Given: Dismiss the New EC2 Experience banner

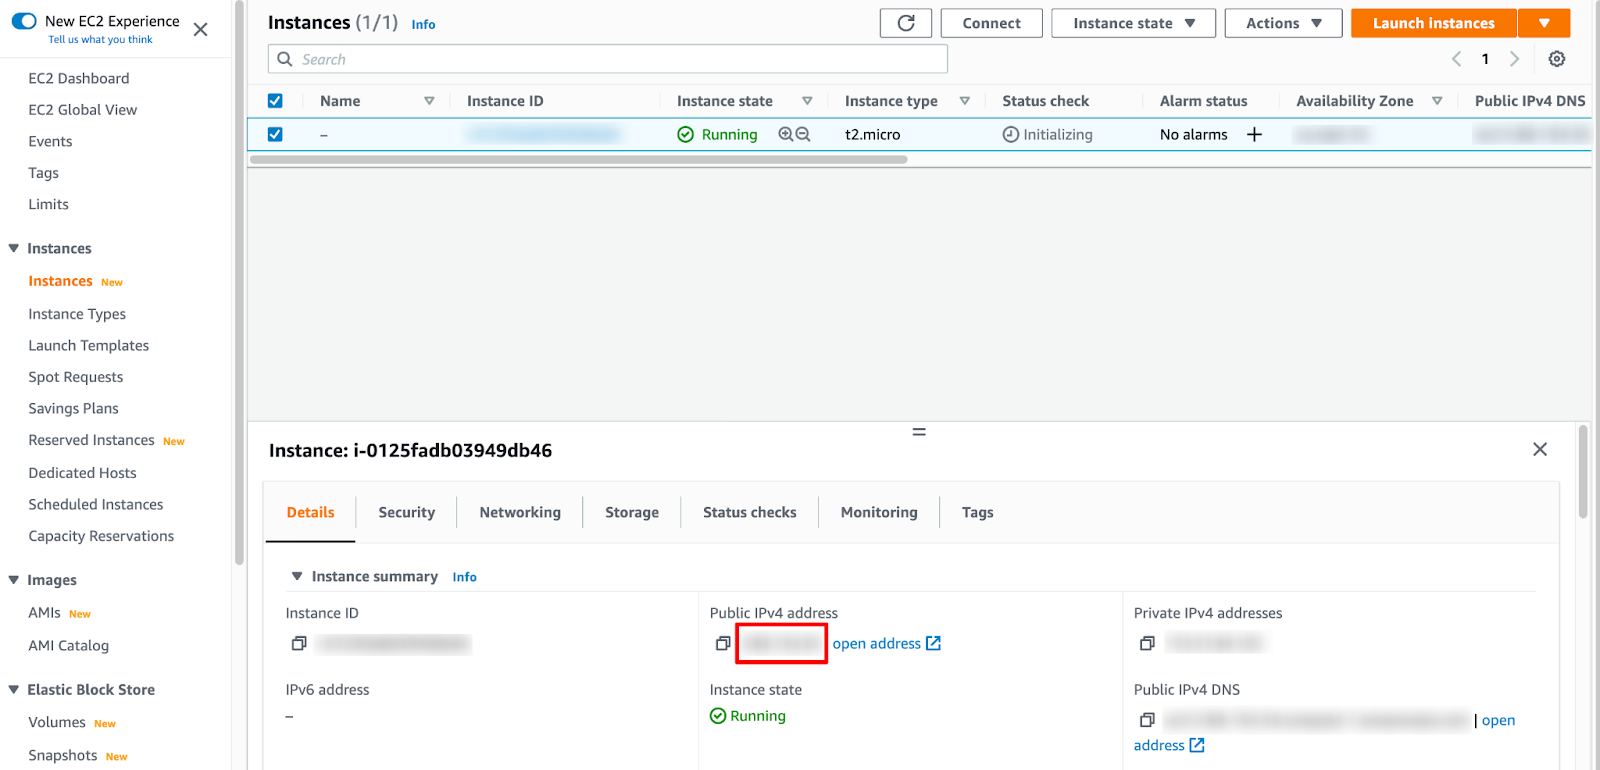Looking at the screenshot, I should click(200, 29).
